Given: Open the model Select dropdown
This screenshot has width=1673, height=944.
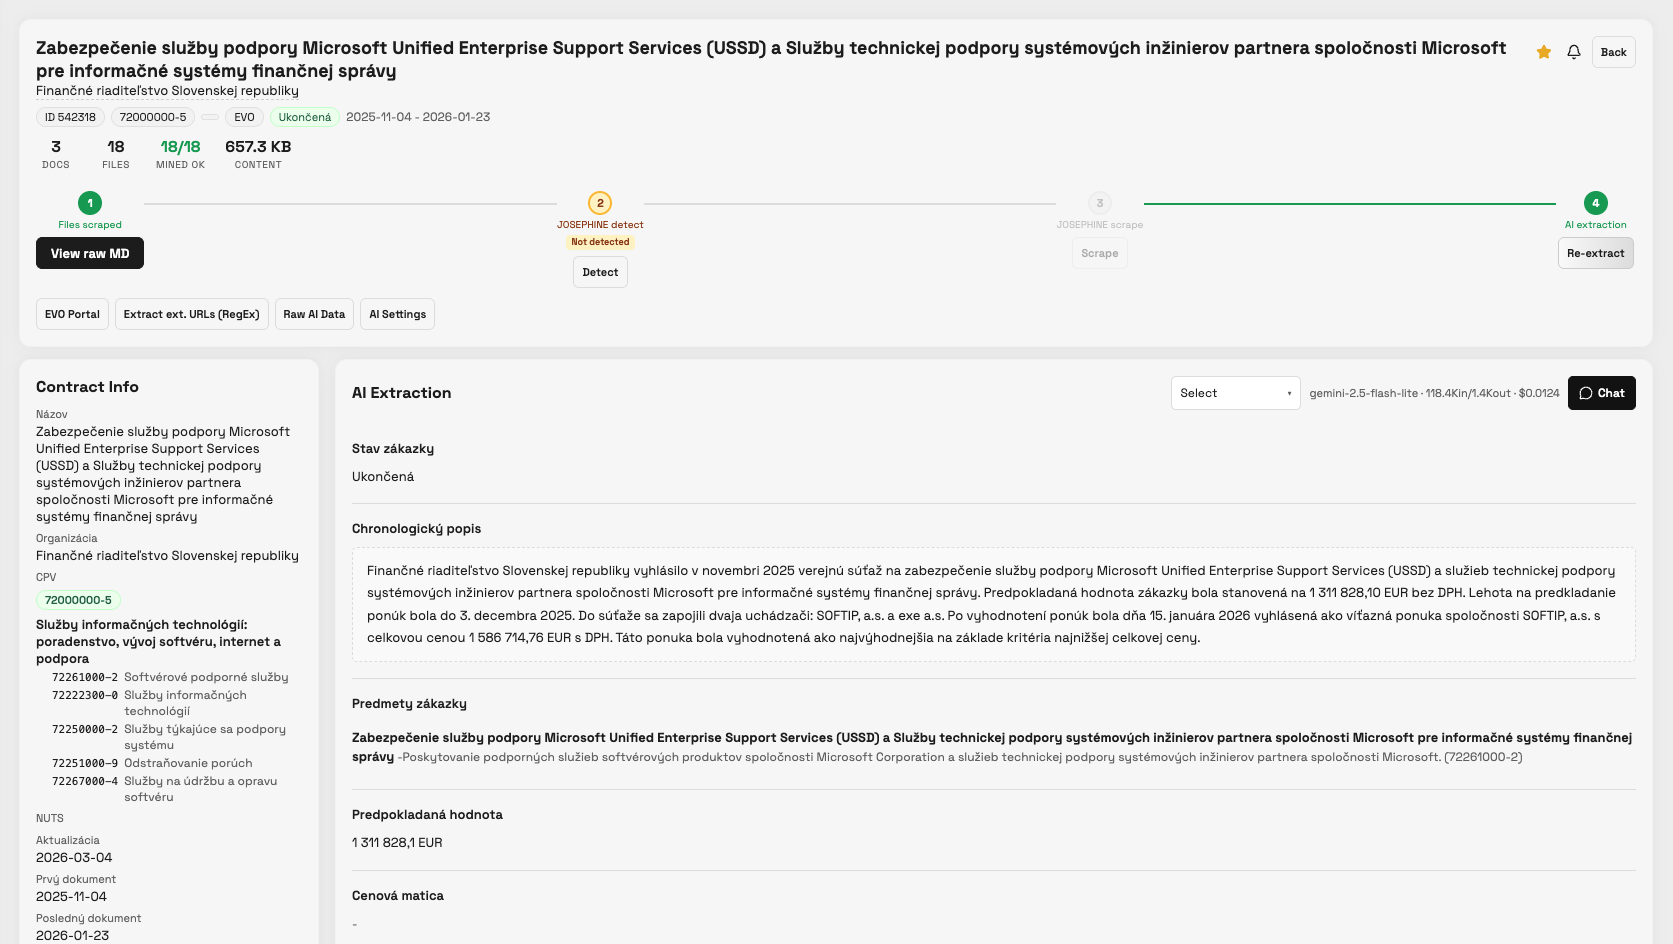Looking at the screenshot, I should point(1235,393).
